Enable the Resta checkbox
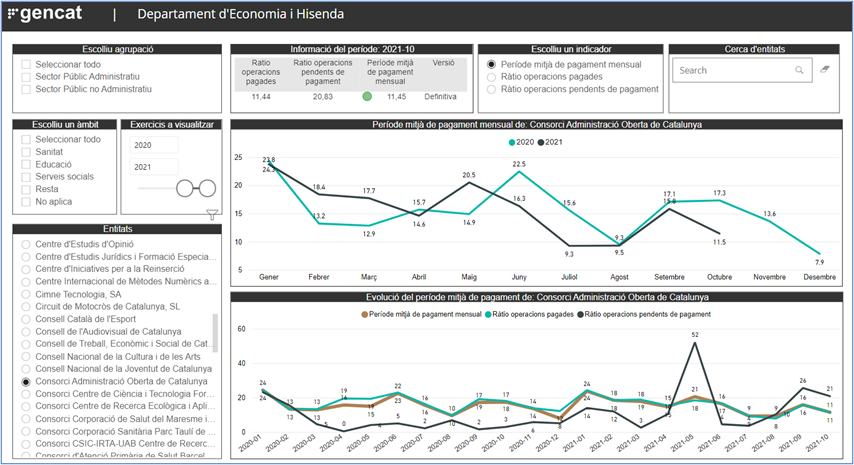Image resolution: width=854 pixels, height=465 pixels. (26, 189)
